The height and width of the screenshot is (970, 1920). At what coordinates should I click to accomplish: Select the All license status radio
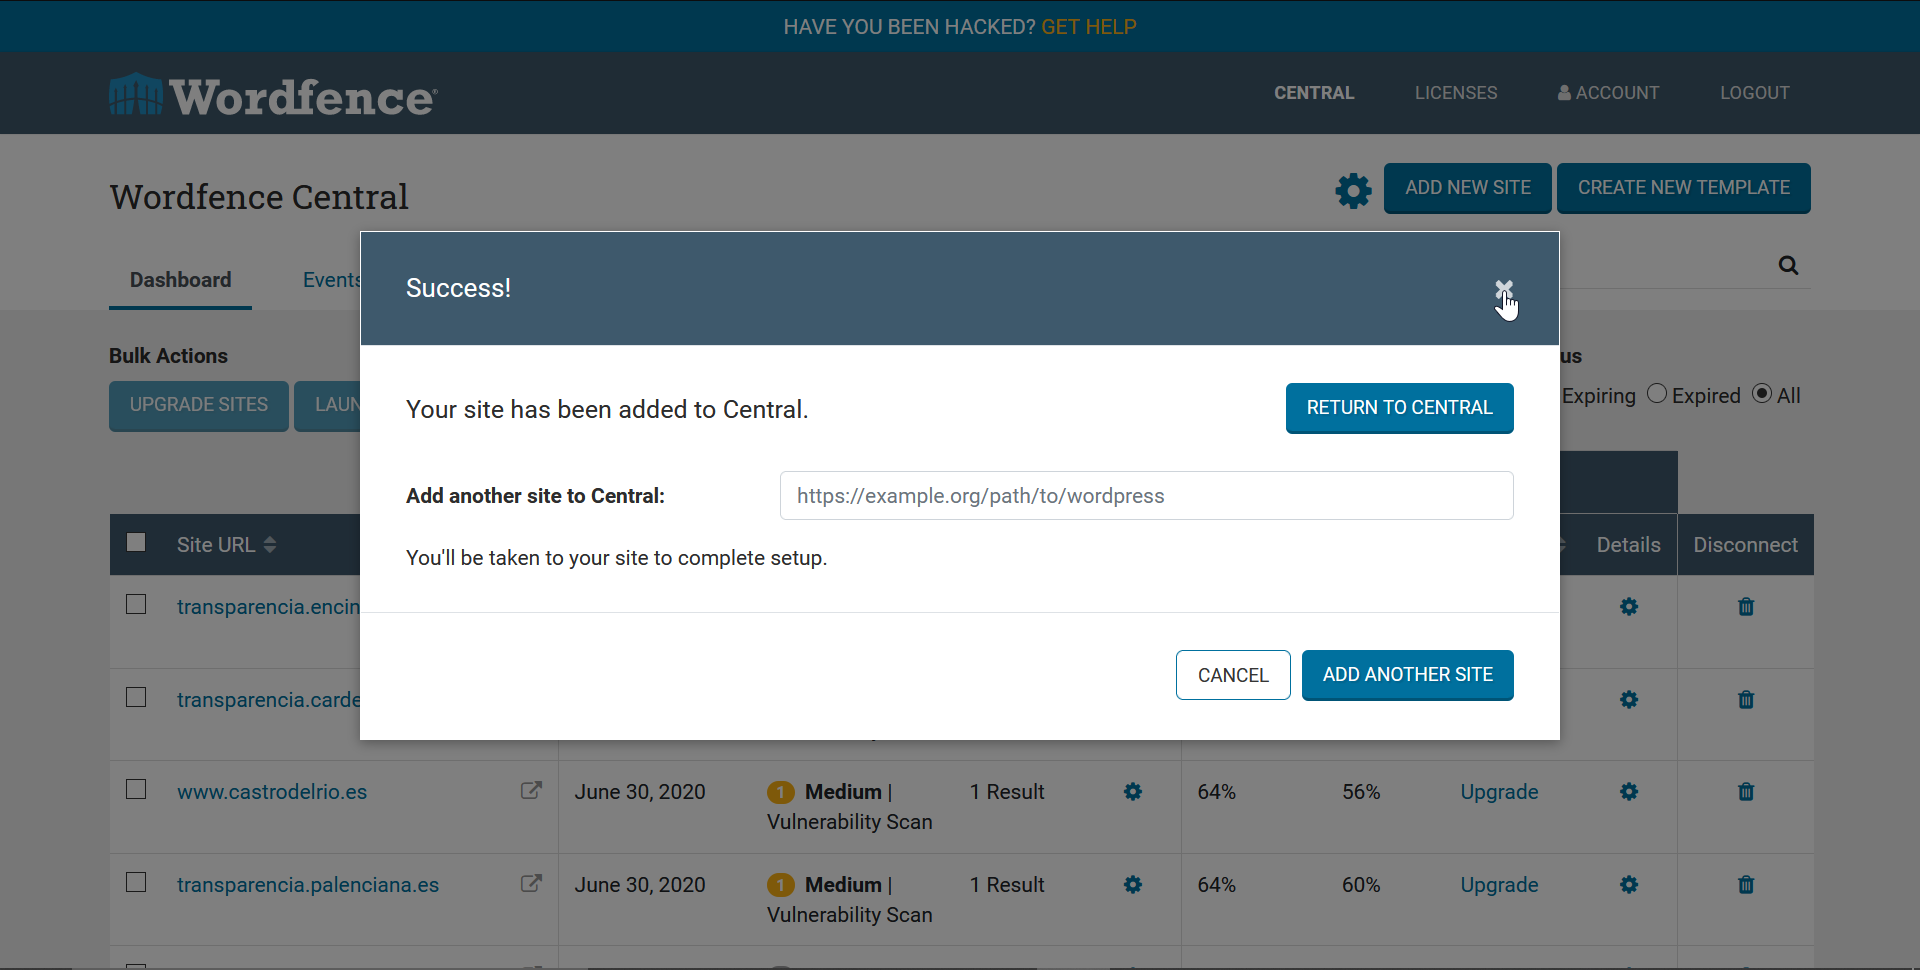click(x=1762, y=394)
